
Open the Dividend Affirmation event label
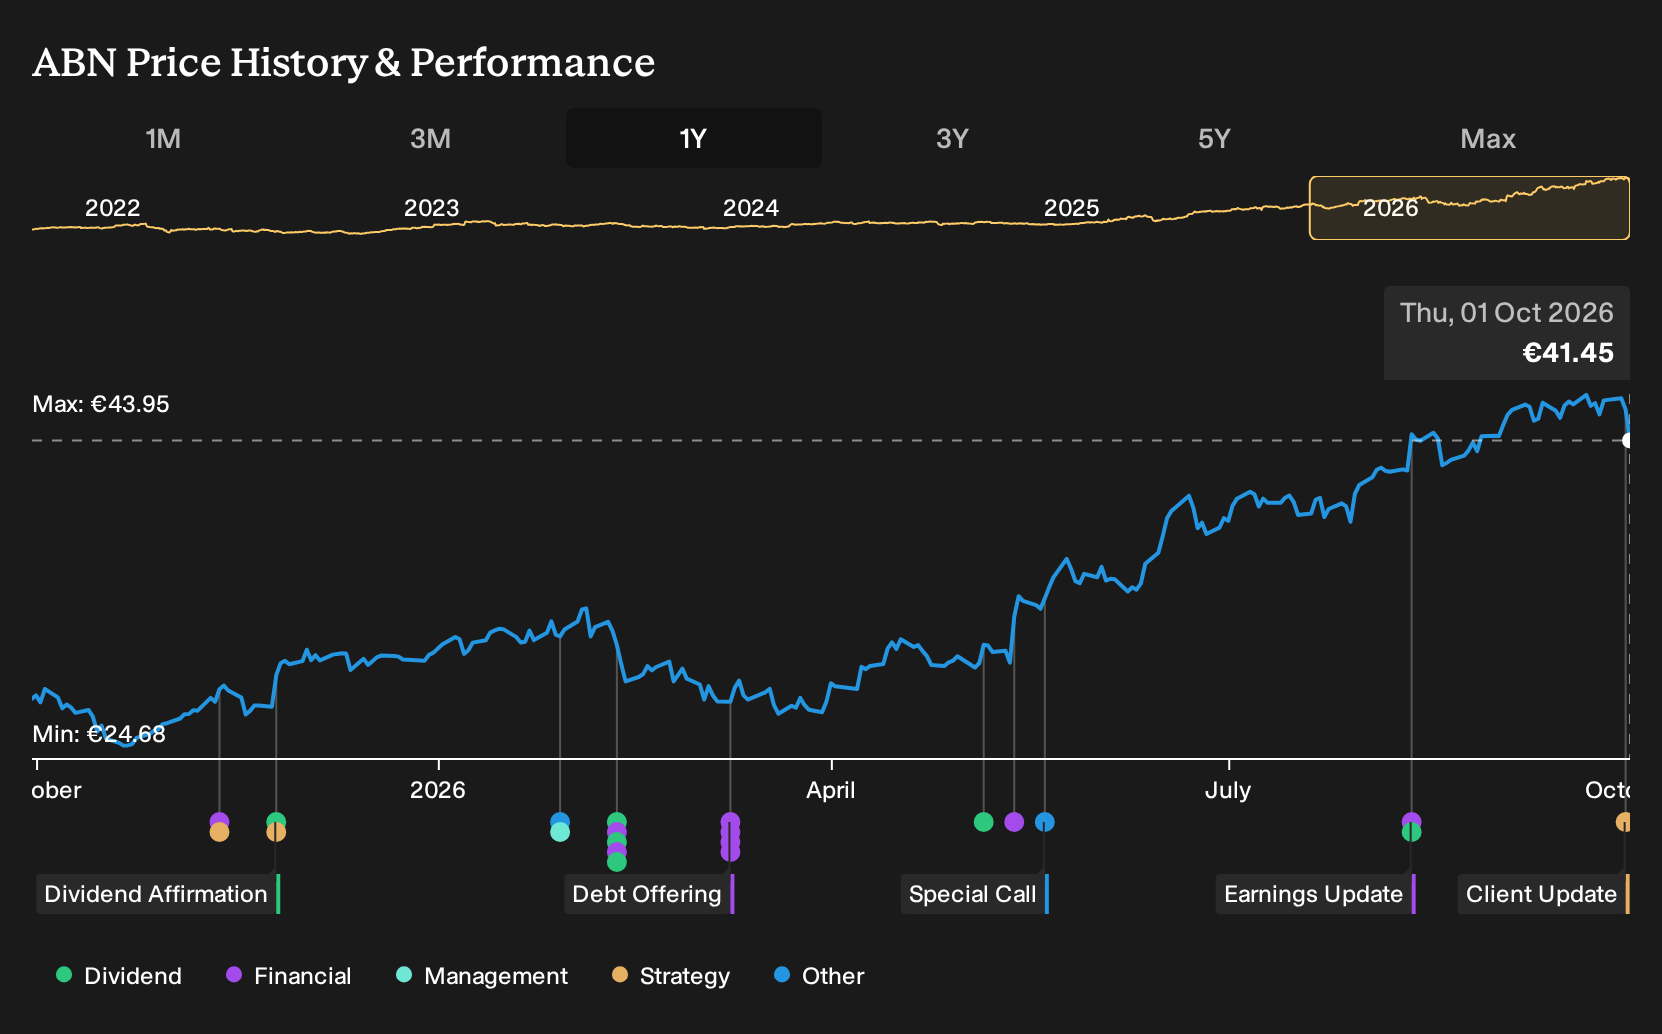click(x=158, y=894)
